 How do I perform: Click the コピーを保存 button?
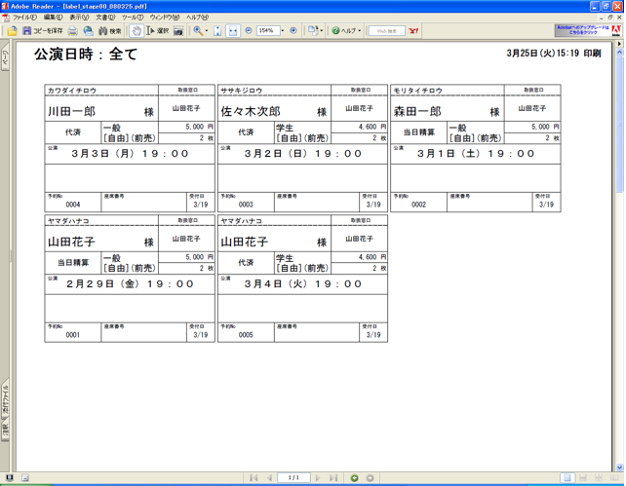[x=42, y=31]
